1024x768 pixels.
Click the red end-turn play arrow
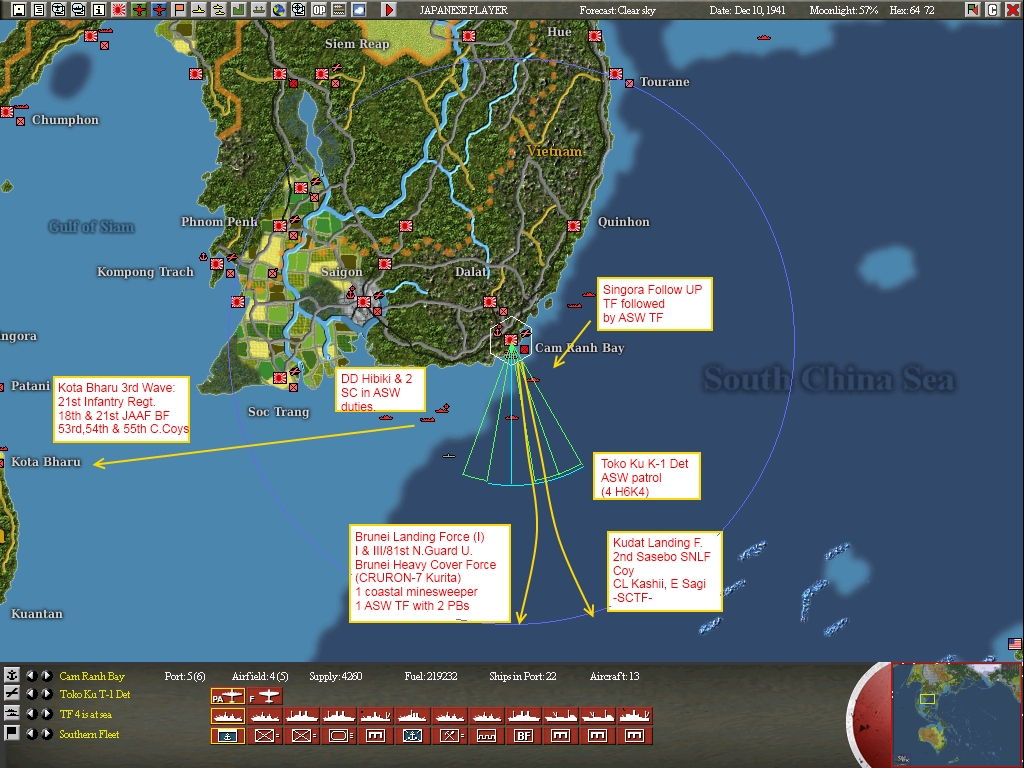click(x=389, y=9)
